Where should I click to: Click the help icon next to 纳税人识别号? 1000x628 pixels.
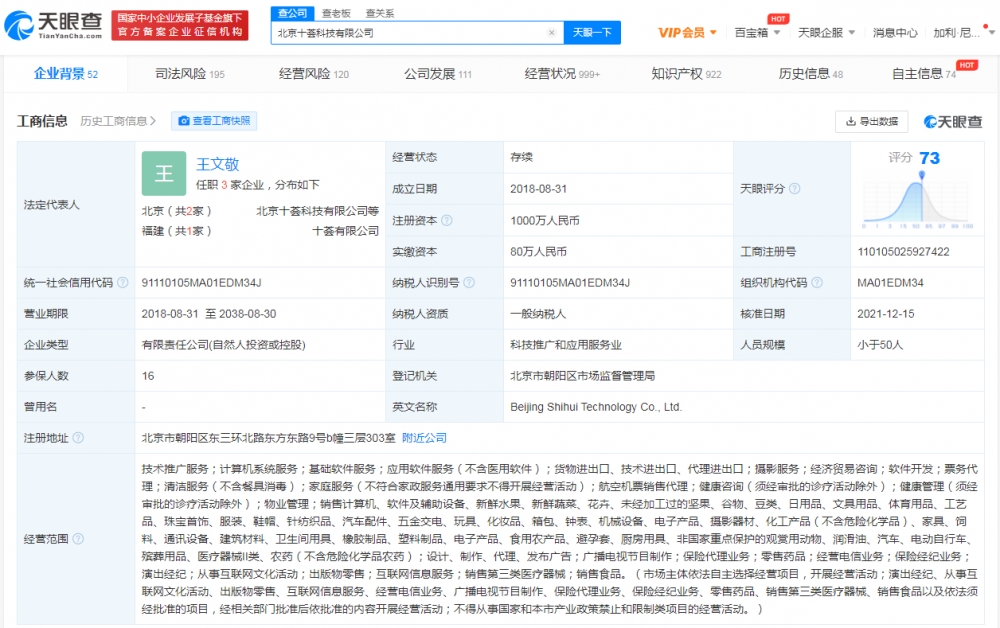(470, 283)
